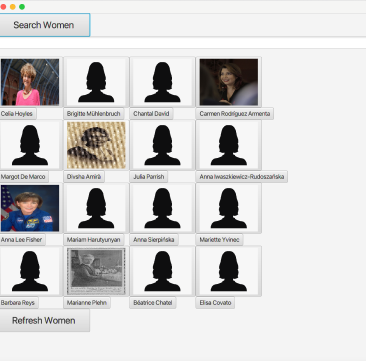
Task: Open the Divsha Amirà portrait image
Action: point(96,145)
